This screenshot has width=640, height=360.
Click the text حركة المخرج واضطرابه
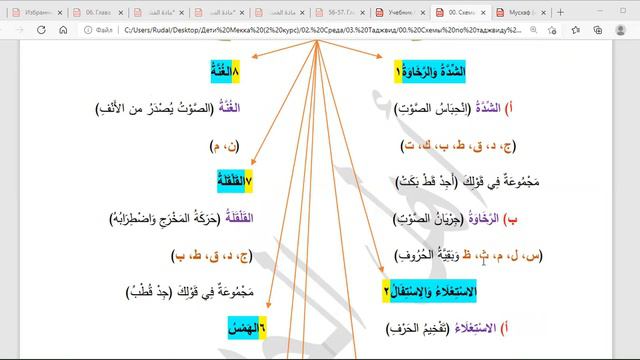click(165, 218)
